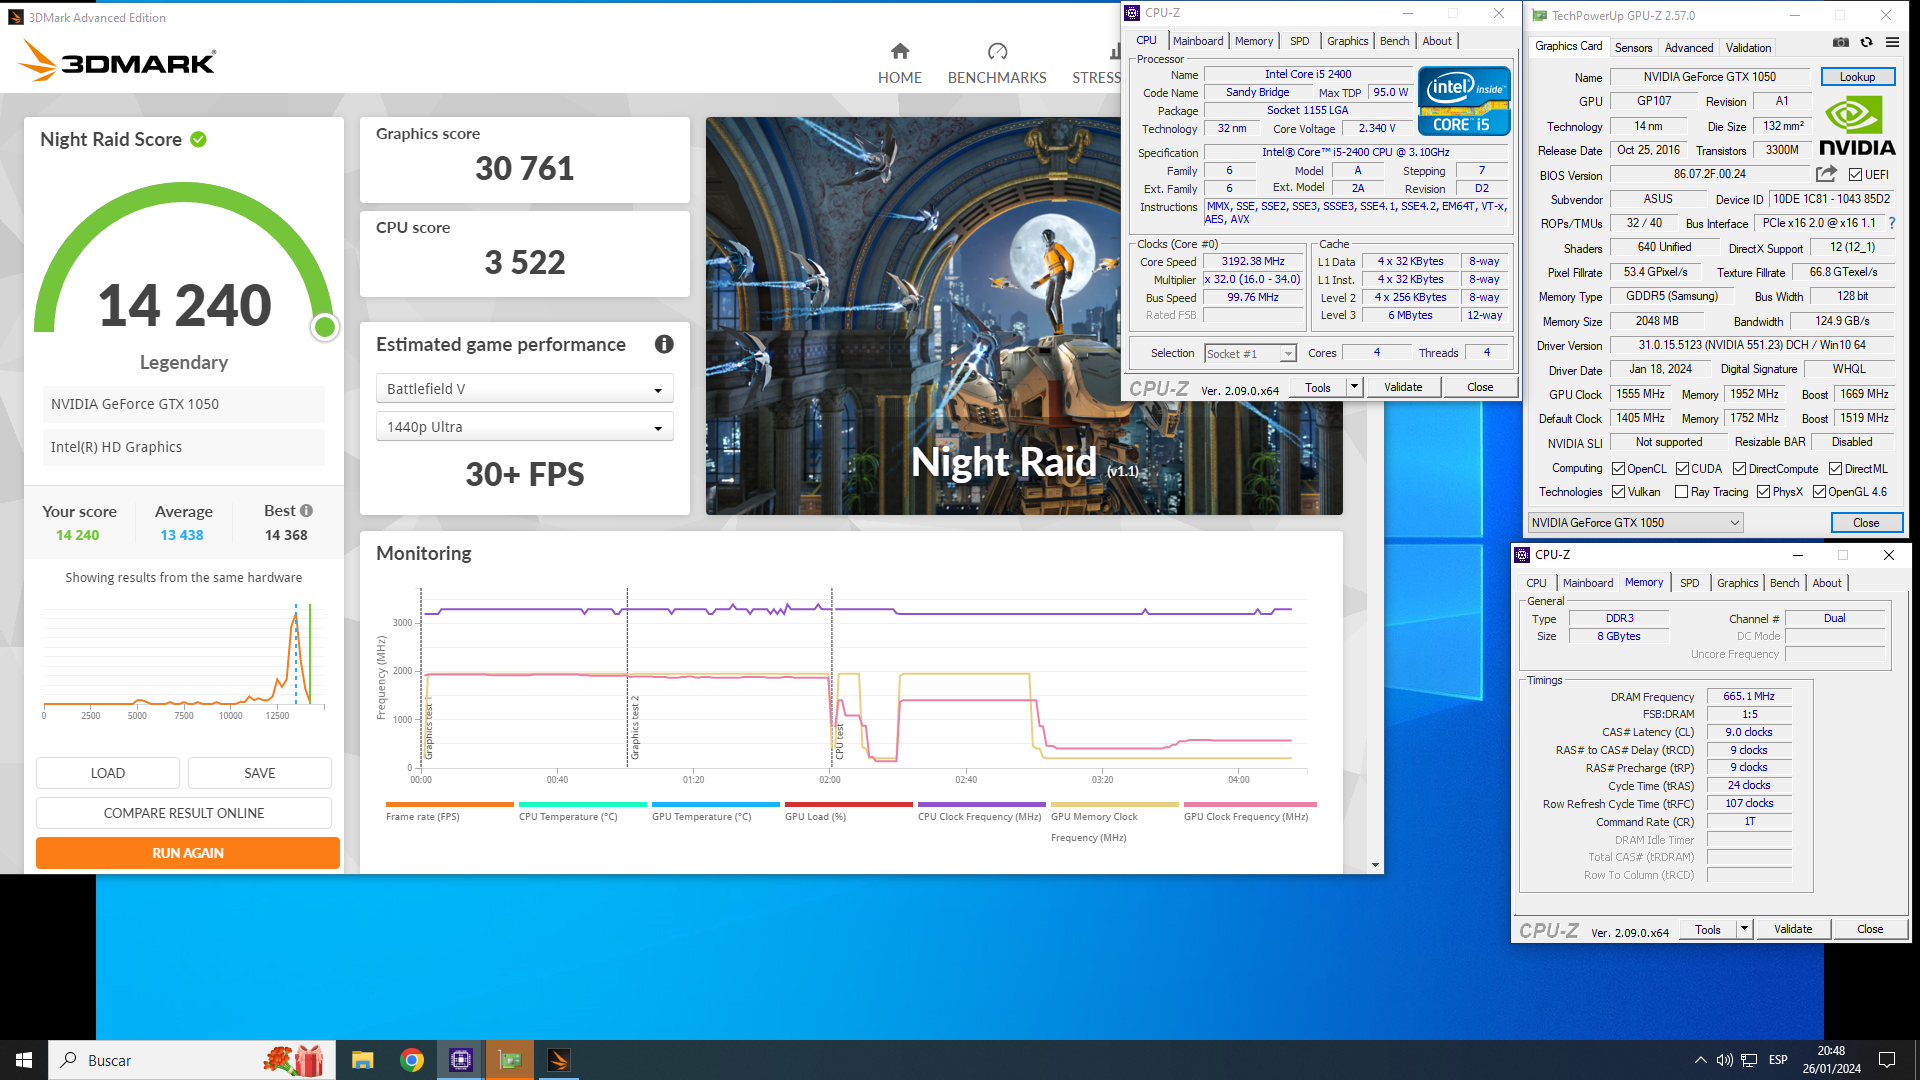Open the SPD tab in the top CPU-Z window
The width and height of the screenshot is (1920, 1080).
pos(1299,41)
